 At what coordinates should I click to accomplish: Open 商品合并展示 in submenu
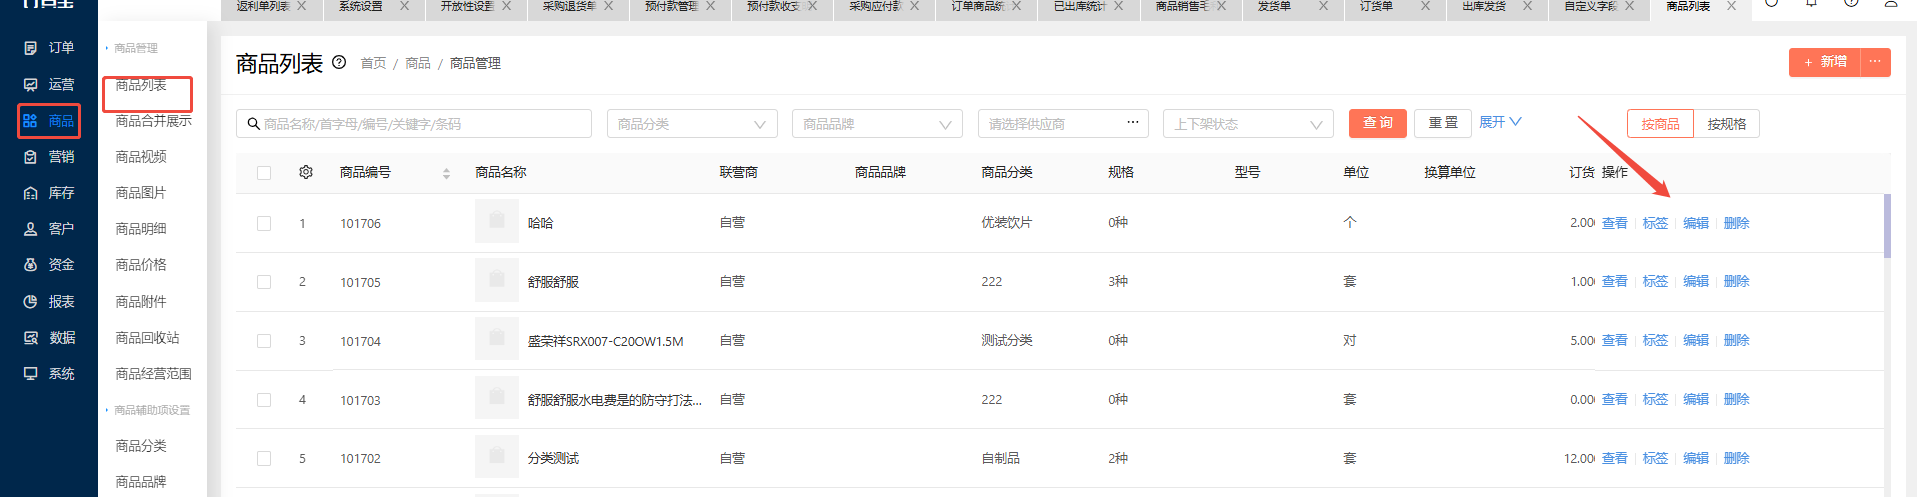(153, 121)
